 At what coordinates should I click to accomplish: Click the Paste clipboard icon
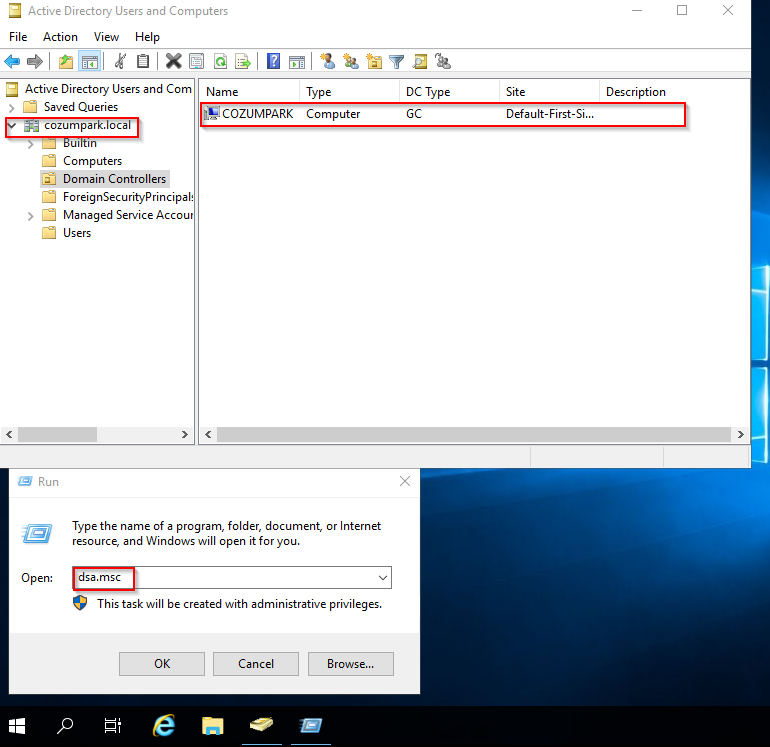pos(143,61)
